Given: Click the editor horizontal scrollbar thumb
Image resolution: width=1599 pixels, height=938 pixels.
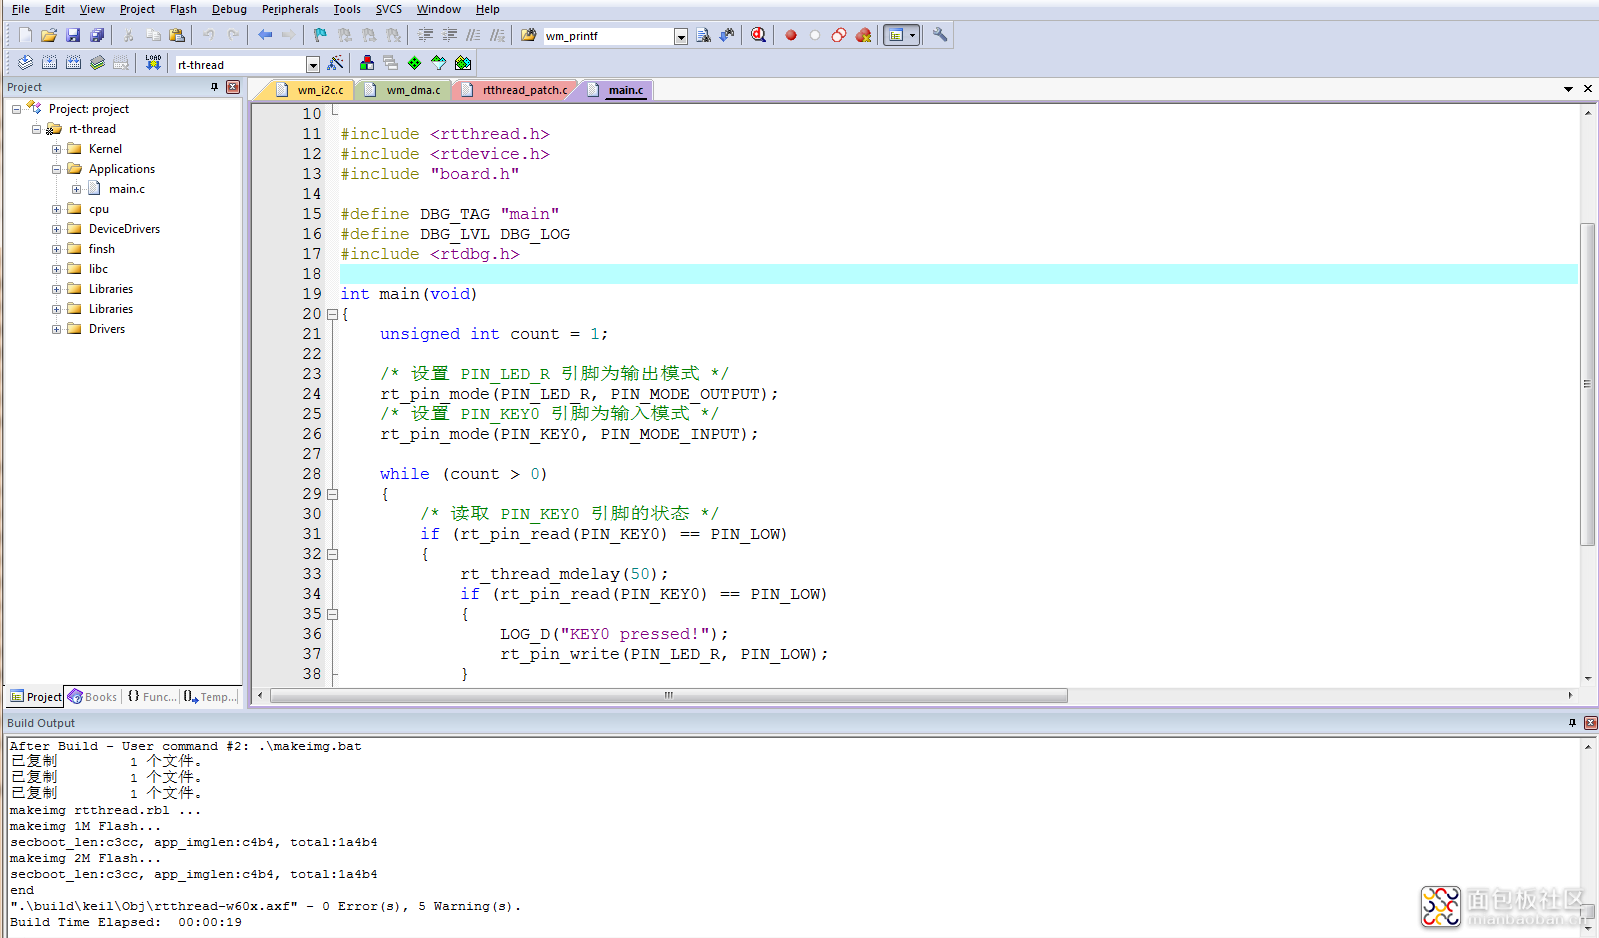Looking at the screenshot, I should [668, 695].
